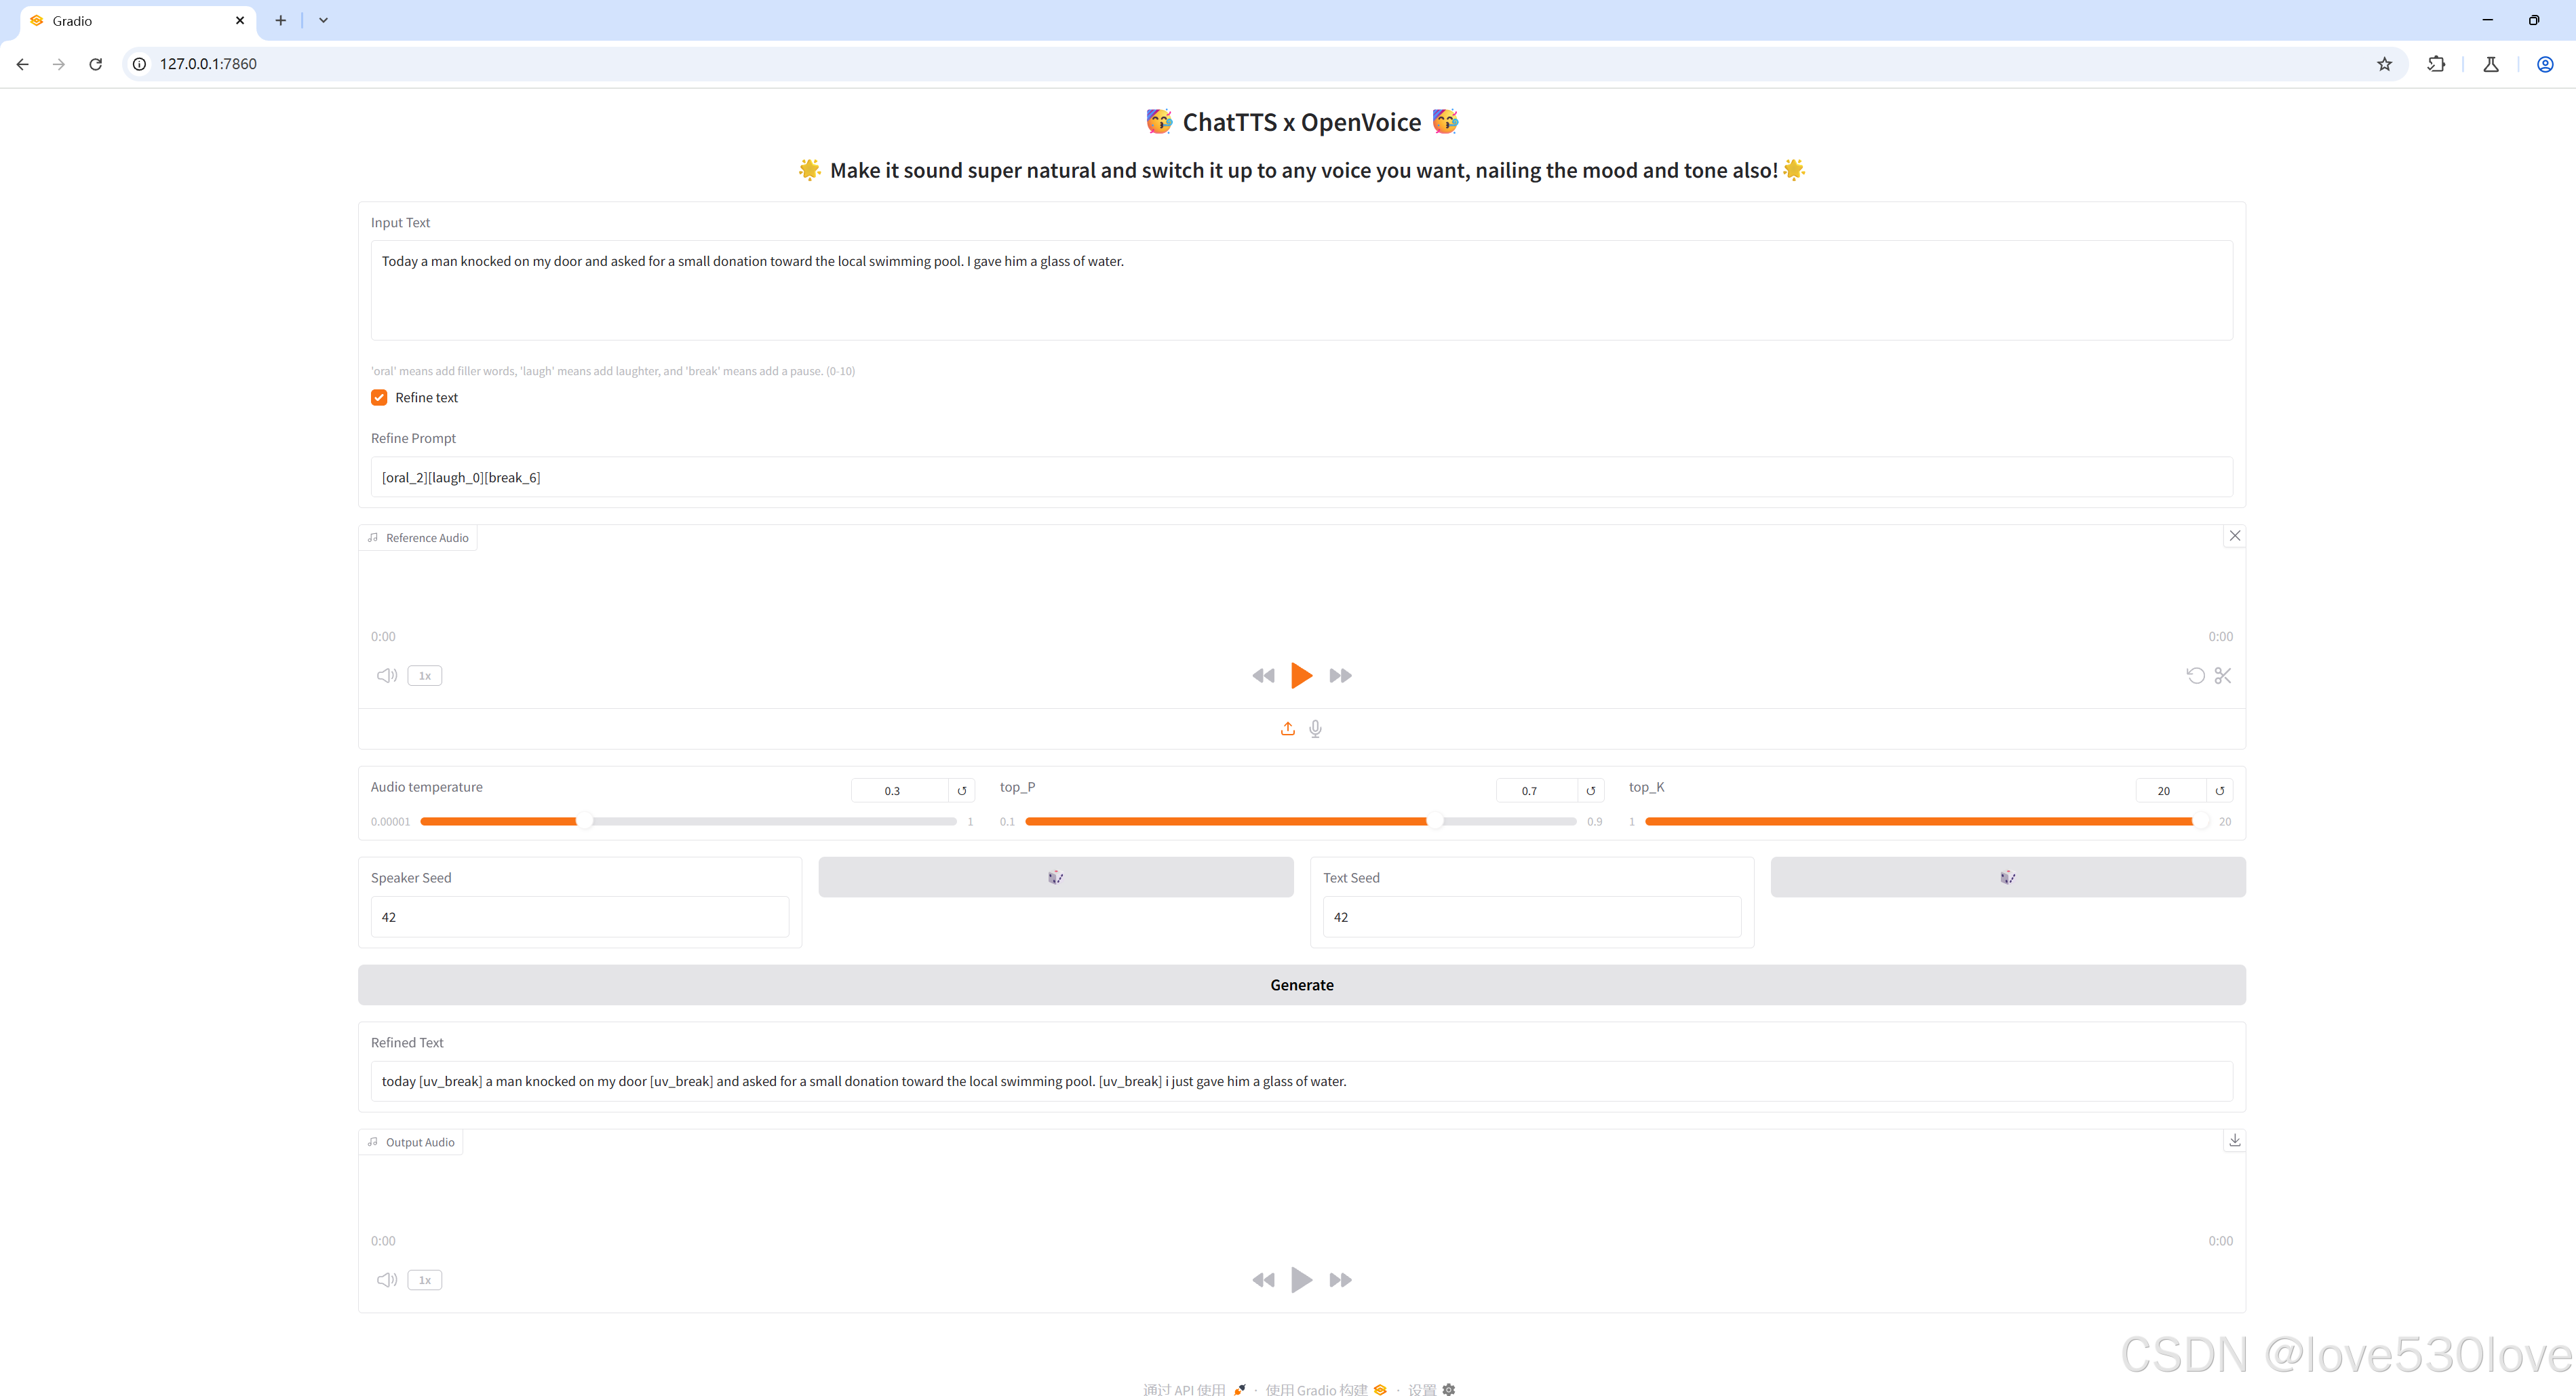Adjust volume via speaker icon in Output Audio
Screen dimensions: 2576x1396
tap(386, 1279)
